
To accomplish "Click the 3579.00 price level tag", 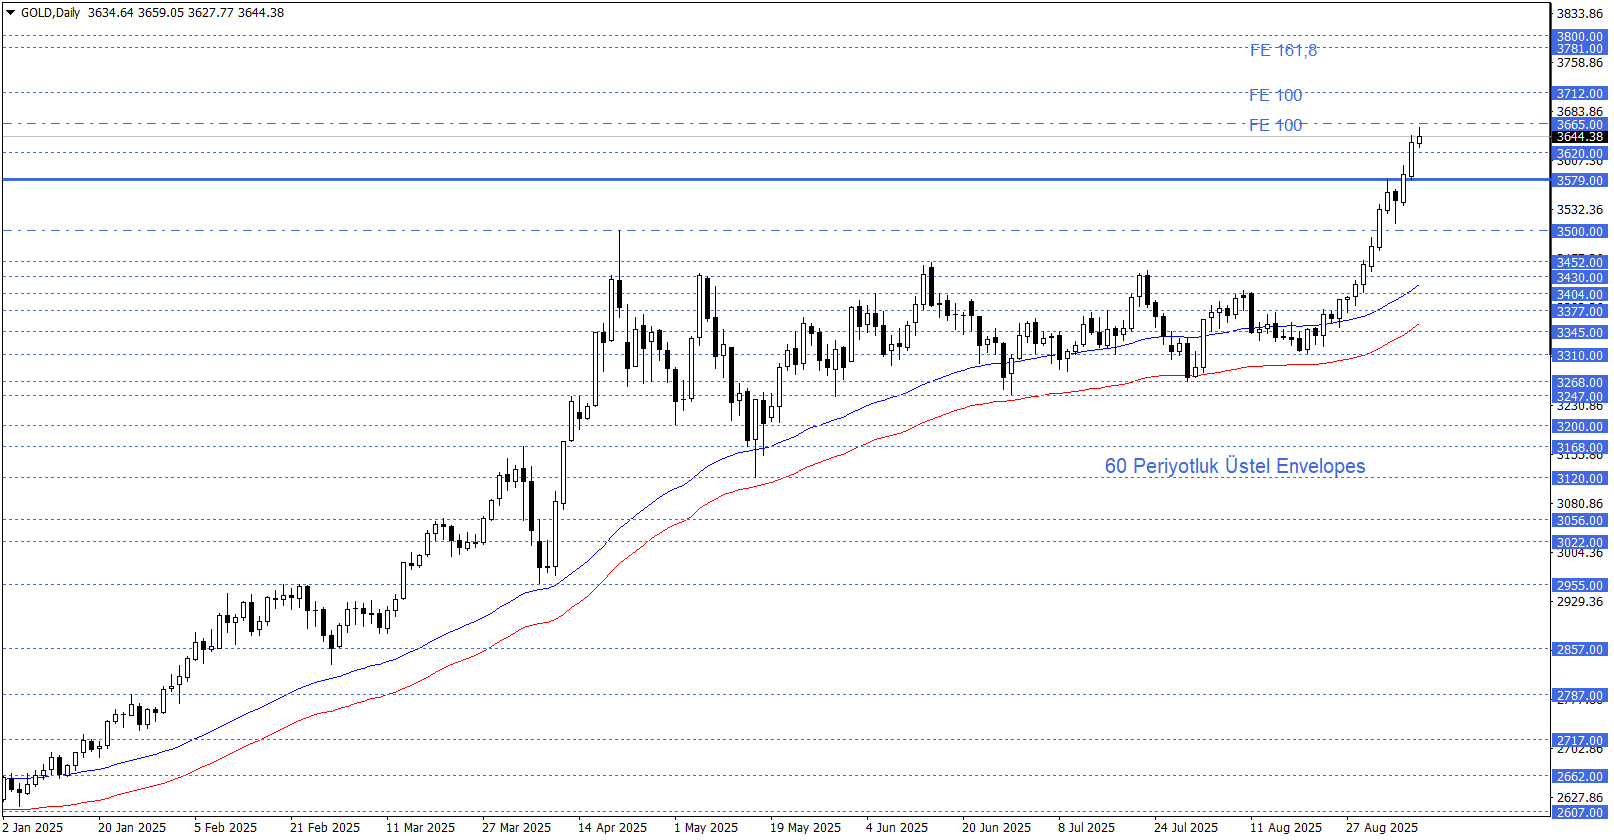I will coord(1579,181).
